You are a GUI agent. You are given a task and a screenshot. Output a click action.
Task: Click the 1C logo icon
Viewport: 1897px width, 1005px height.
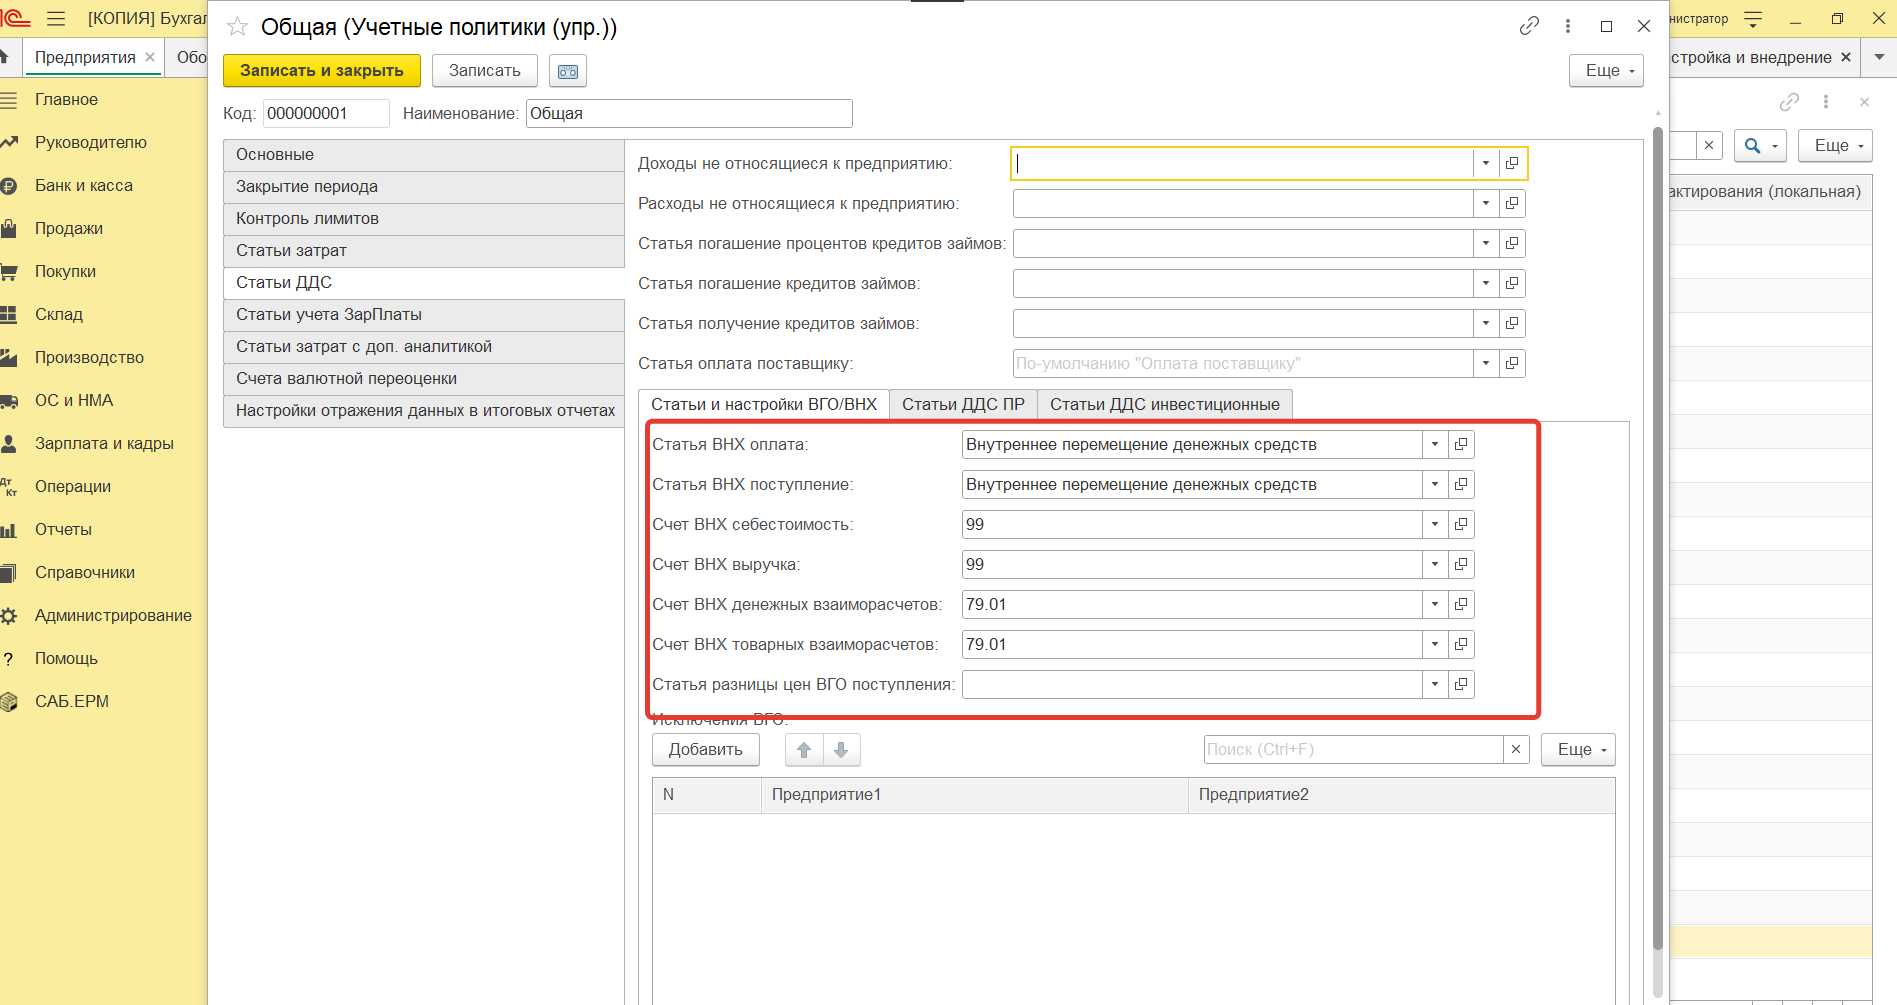[x=16, y=18]
